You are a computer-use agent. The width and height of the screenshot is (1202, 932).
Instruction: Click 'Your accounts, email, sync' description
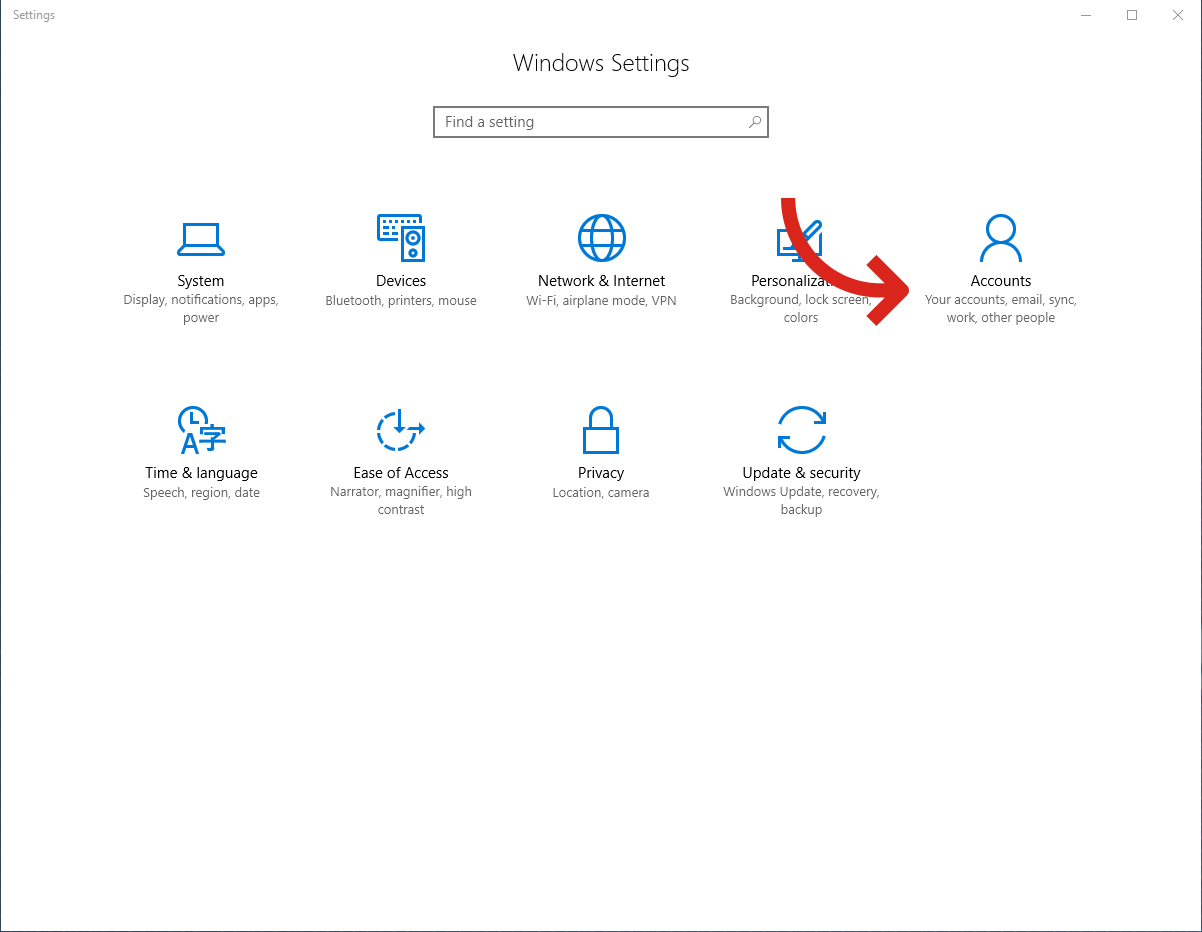coord(1001,309)
